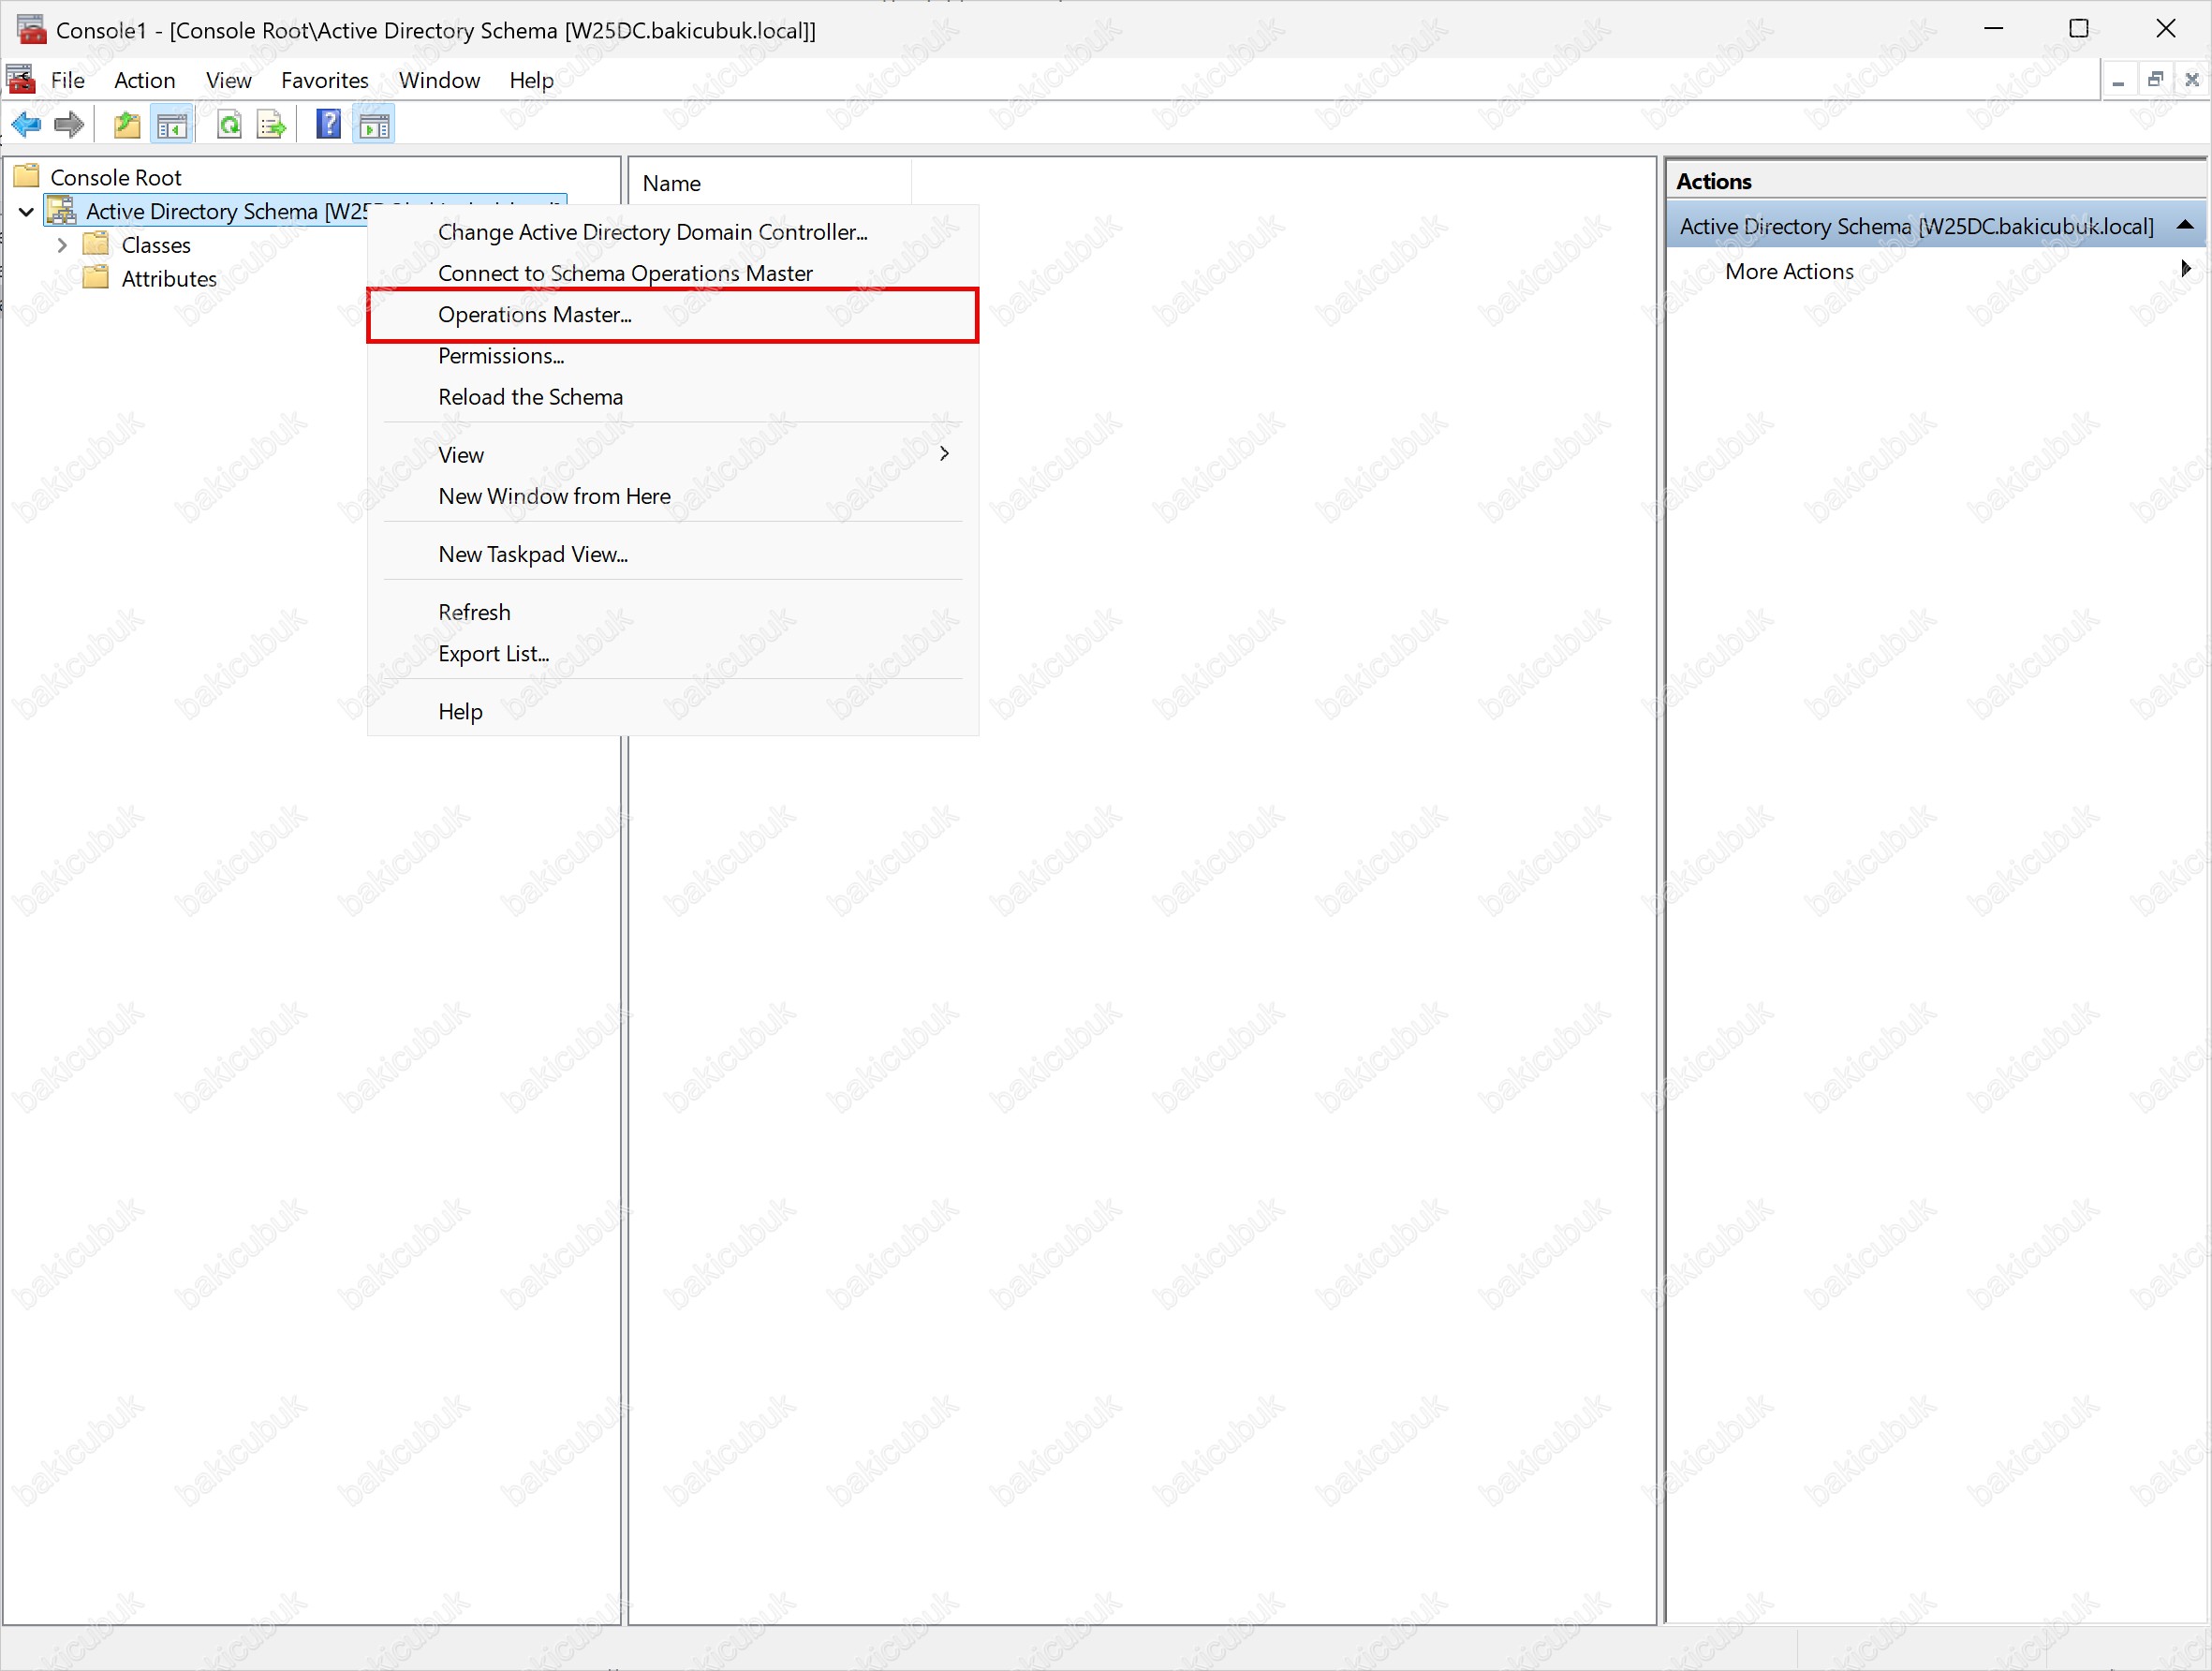
Task: Click the Name column header
Action: [770, 183]
